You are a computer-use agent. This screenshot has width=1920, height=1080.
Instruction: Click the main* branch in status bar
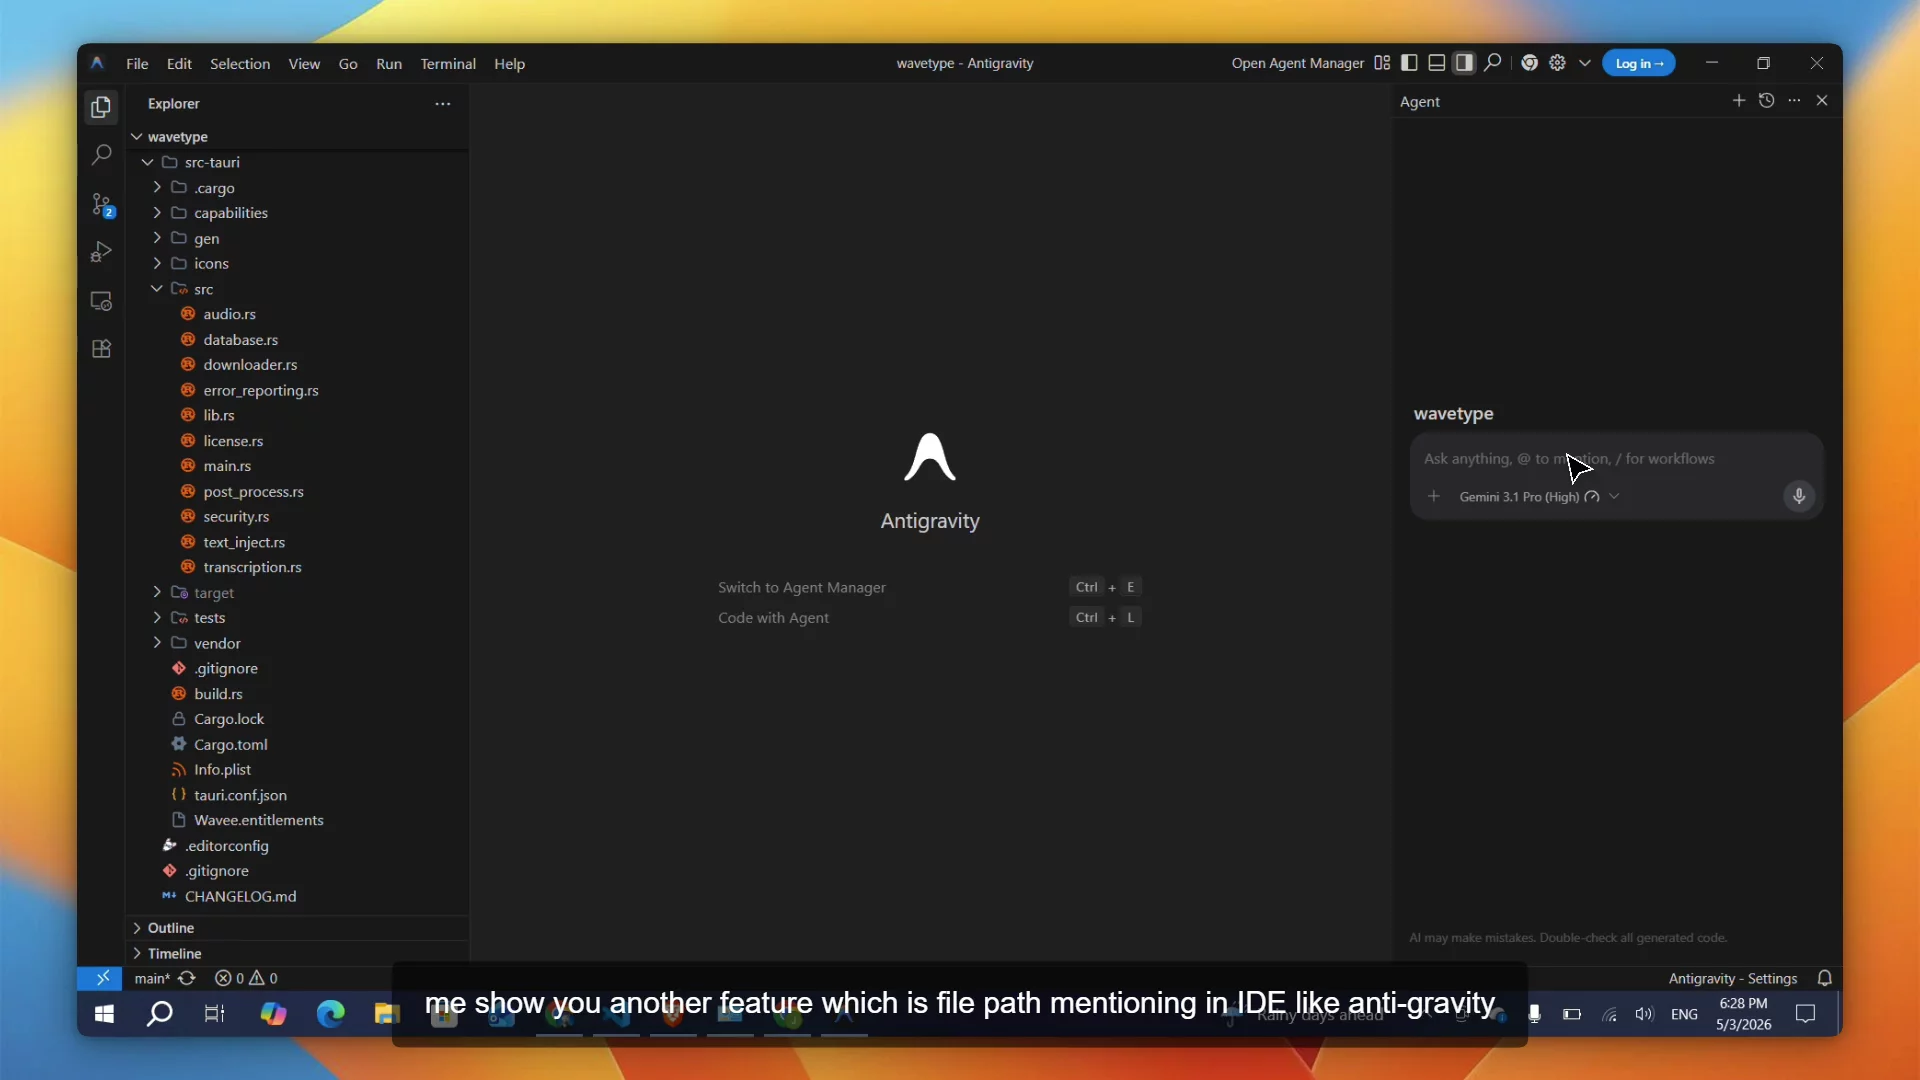152,978
